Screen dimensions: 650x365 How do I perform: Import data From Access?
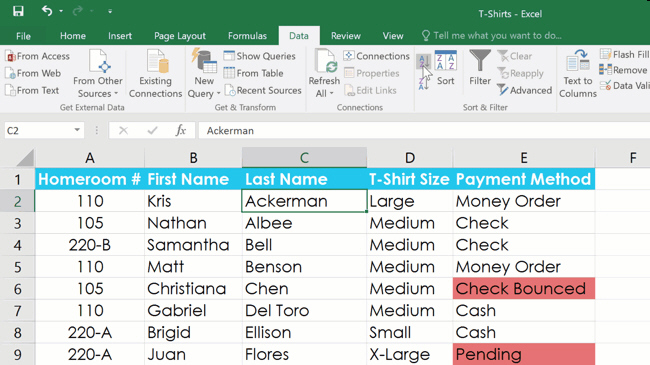pos(38,56)
